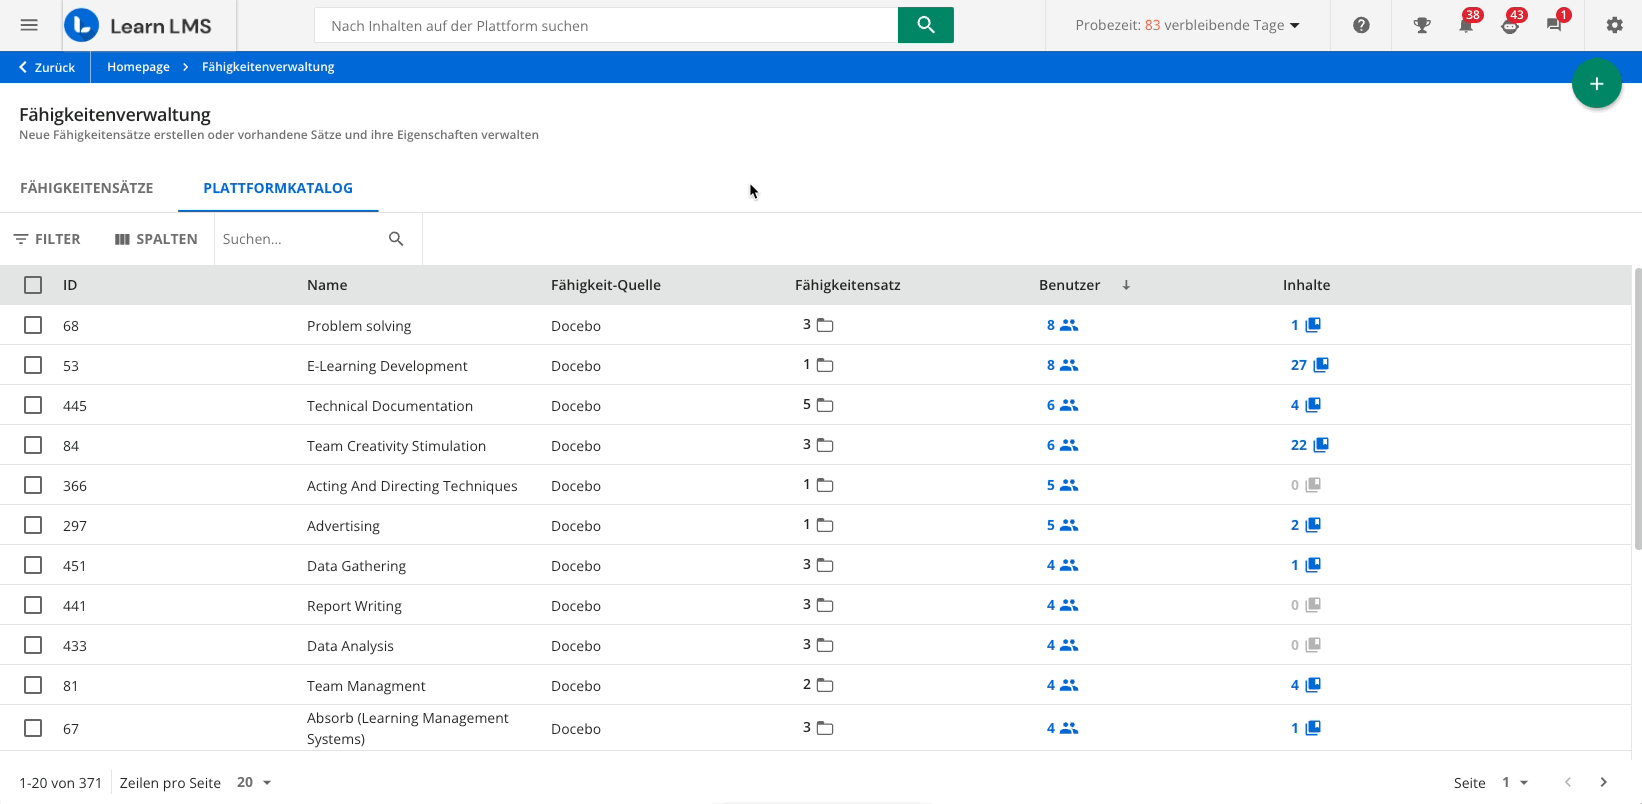Check the row with ID 445
The height and width of the screenshot is (804, 1642).
(33, 405)
